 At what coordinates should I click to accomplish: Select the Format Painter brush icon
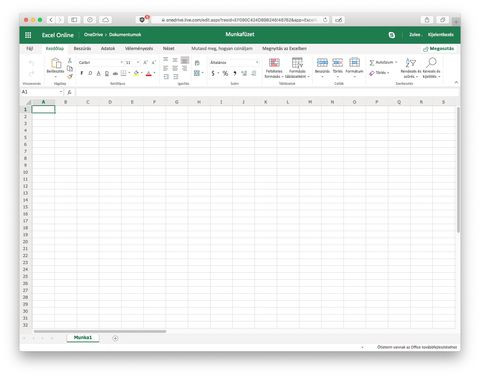pos(70,77)
